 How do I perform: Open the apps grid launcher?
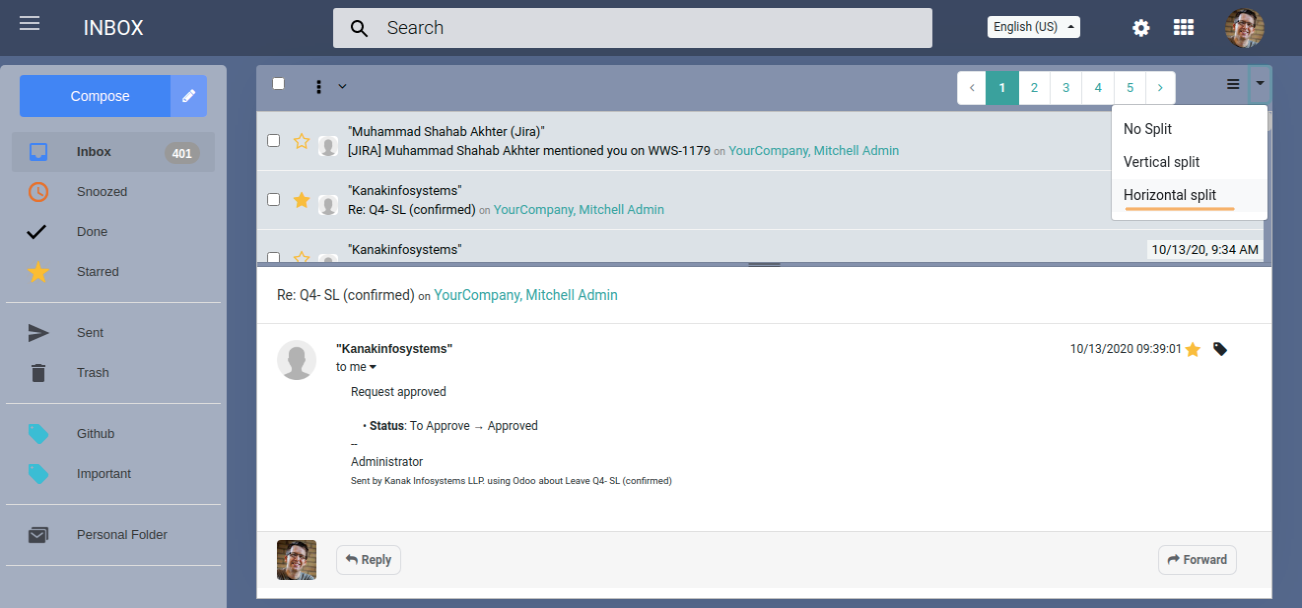tap(1183, 28)
